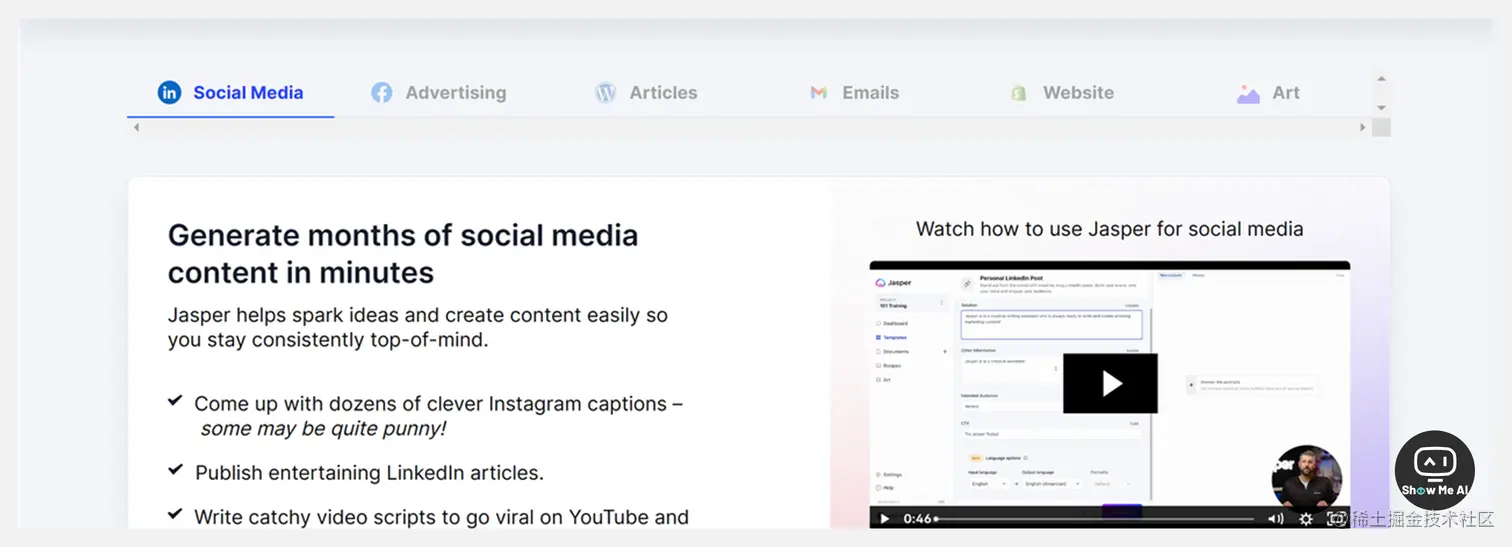This screenshot has width=1512, height=547.
Task: Click the Facebook icon beside Advertising
Action: pos(381,93)
